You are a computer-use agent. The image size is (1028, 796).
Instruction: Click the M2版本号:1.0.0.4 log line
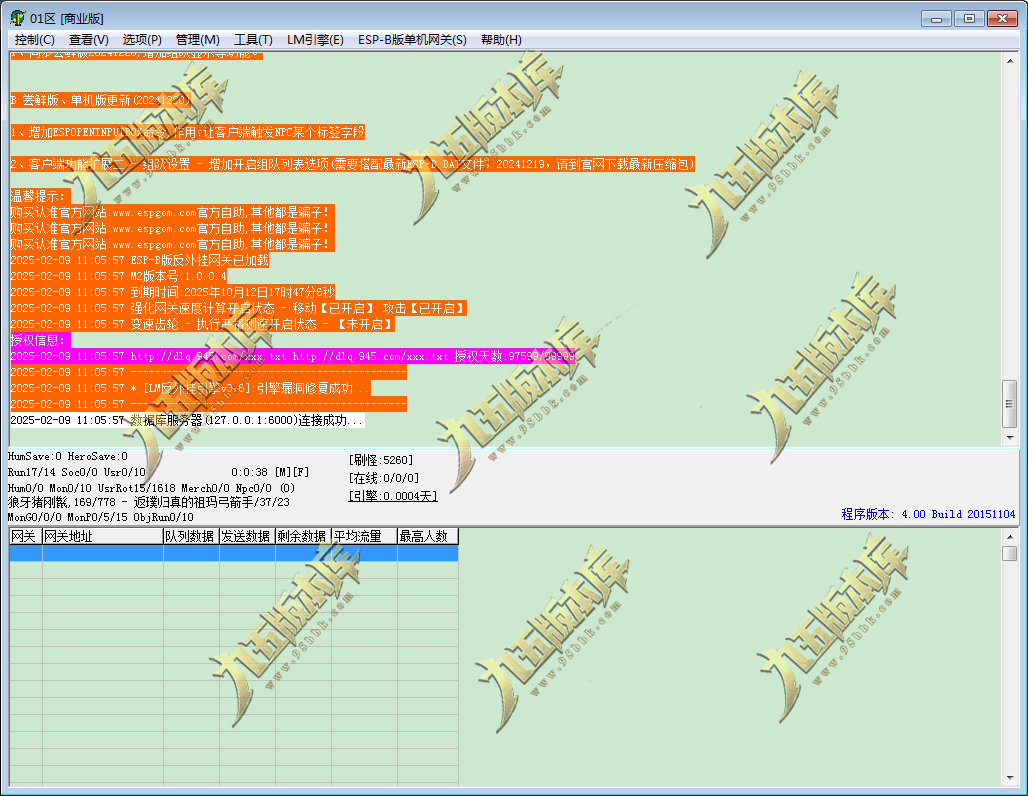tap(119, 276)
